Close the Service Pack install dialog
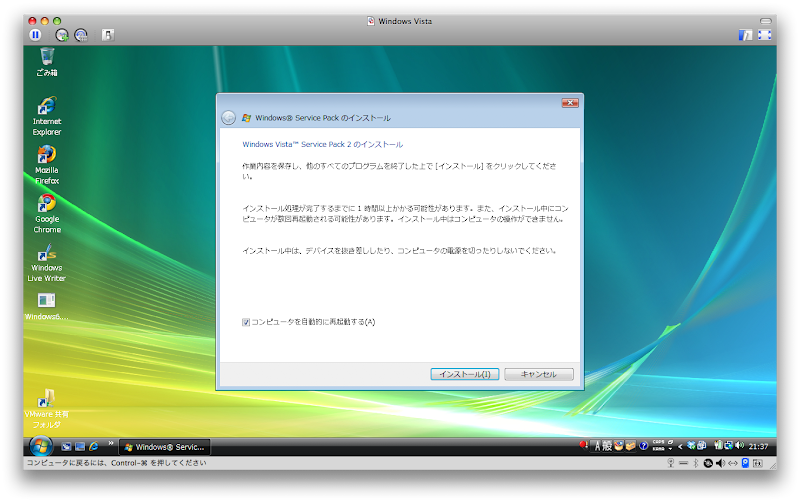This screenshot has width=800, height=502. 569,103
